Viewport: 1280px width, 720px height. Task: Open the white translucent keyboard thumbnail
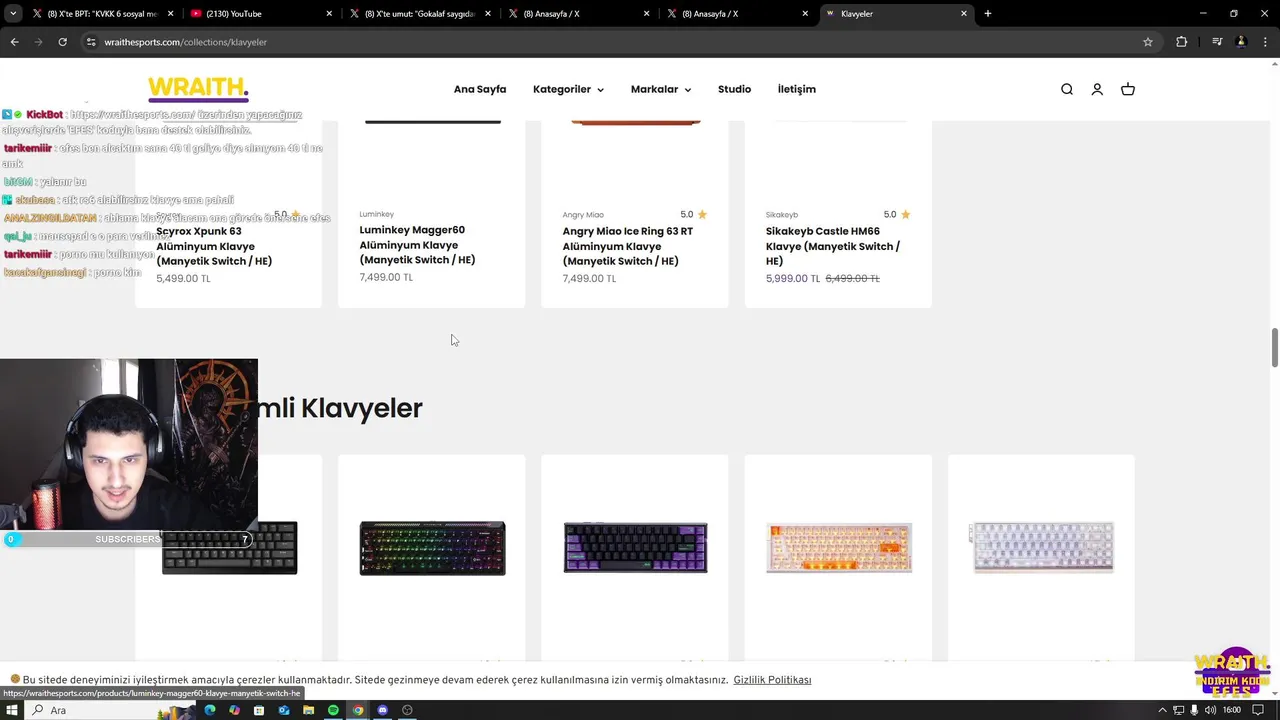coord(1041,547)
